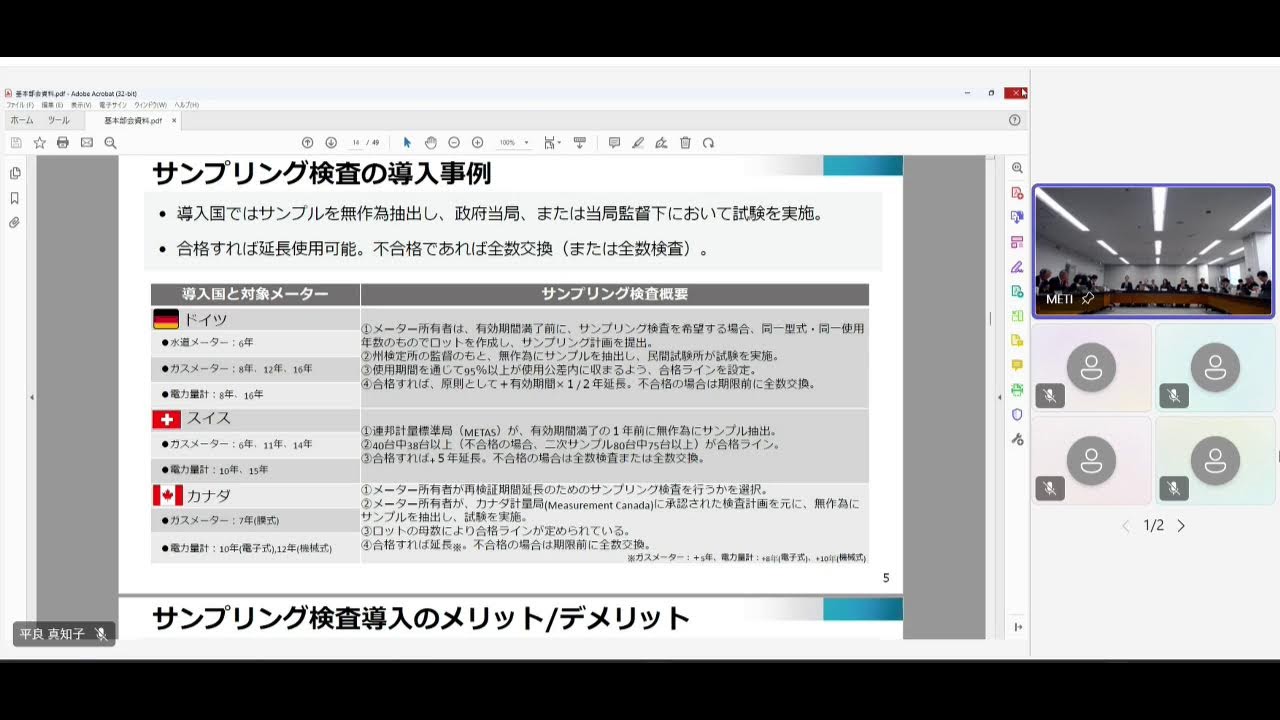Viewport: 1280px width, 720px height.
Task: Open the 電子サイン menu
Action: pyautogui.click(x=112, y=105)
